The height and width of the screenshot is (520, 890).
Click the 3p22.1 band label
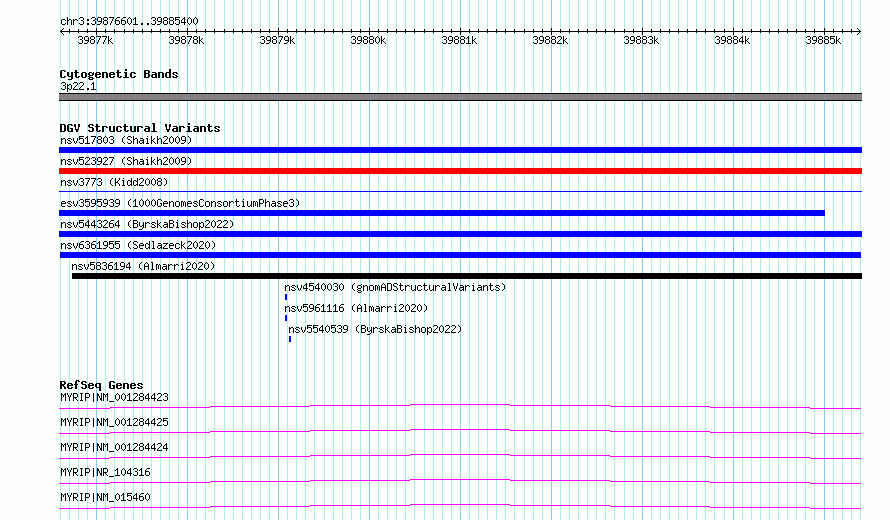[78, 86]
